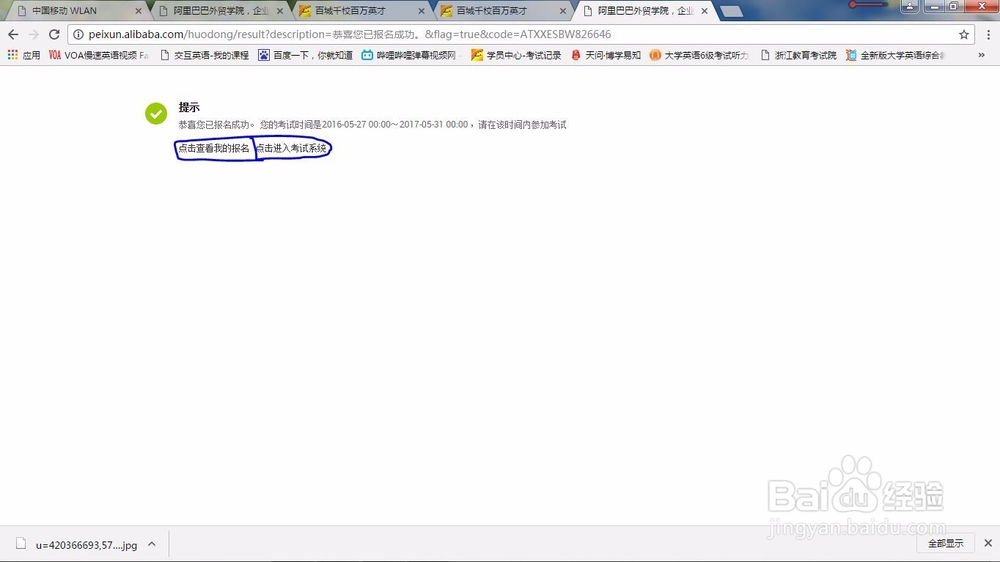Open 交互英语-我的课程 bookmark
1000x562 pixels.
click(204, 55)
